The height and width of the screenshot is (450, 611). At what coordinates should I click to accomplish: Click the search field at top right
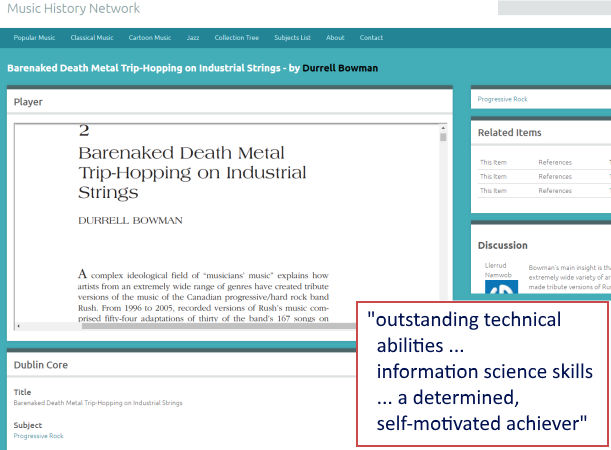point(554,8)
